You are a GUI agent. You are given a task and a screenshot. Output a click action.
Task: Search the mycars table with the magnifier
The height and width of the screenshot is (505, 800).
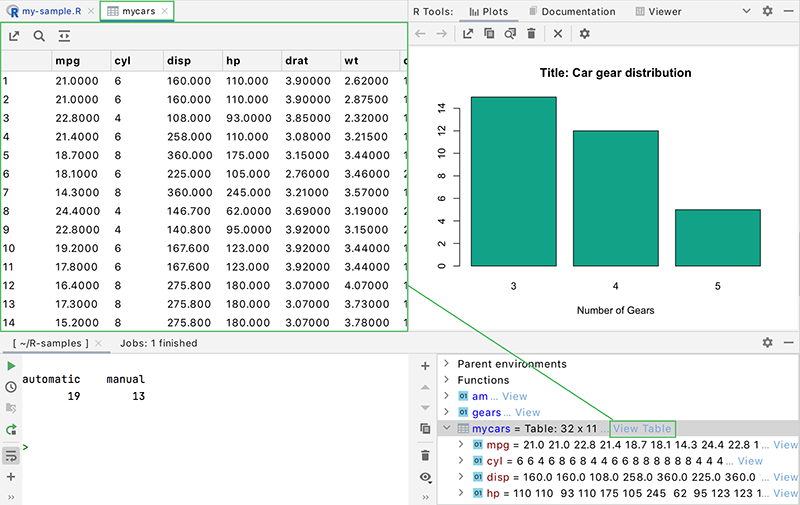(39, 36)
